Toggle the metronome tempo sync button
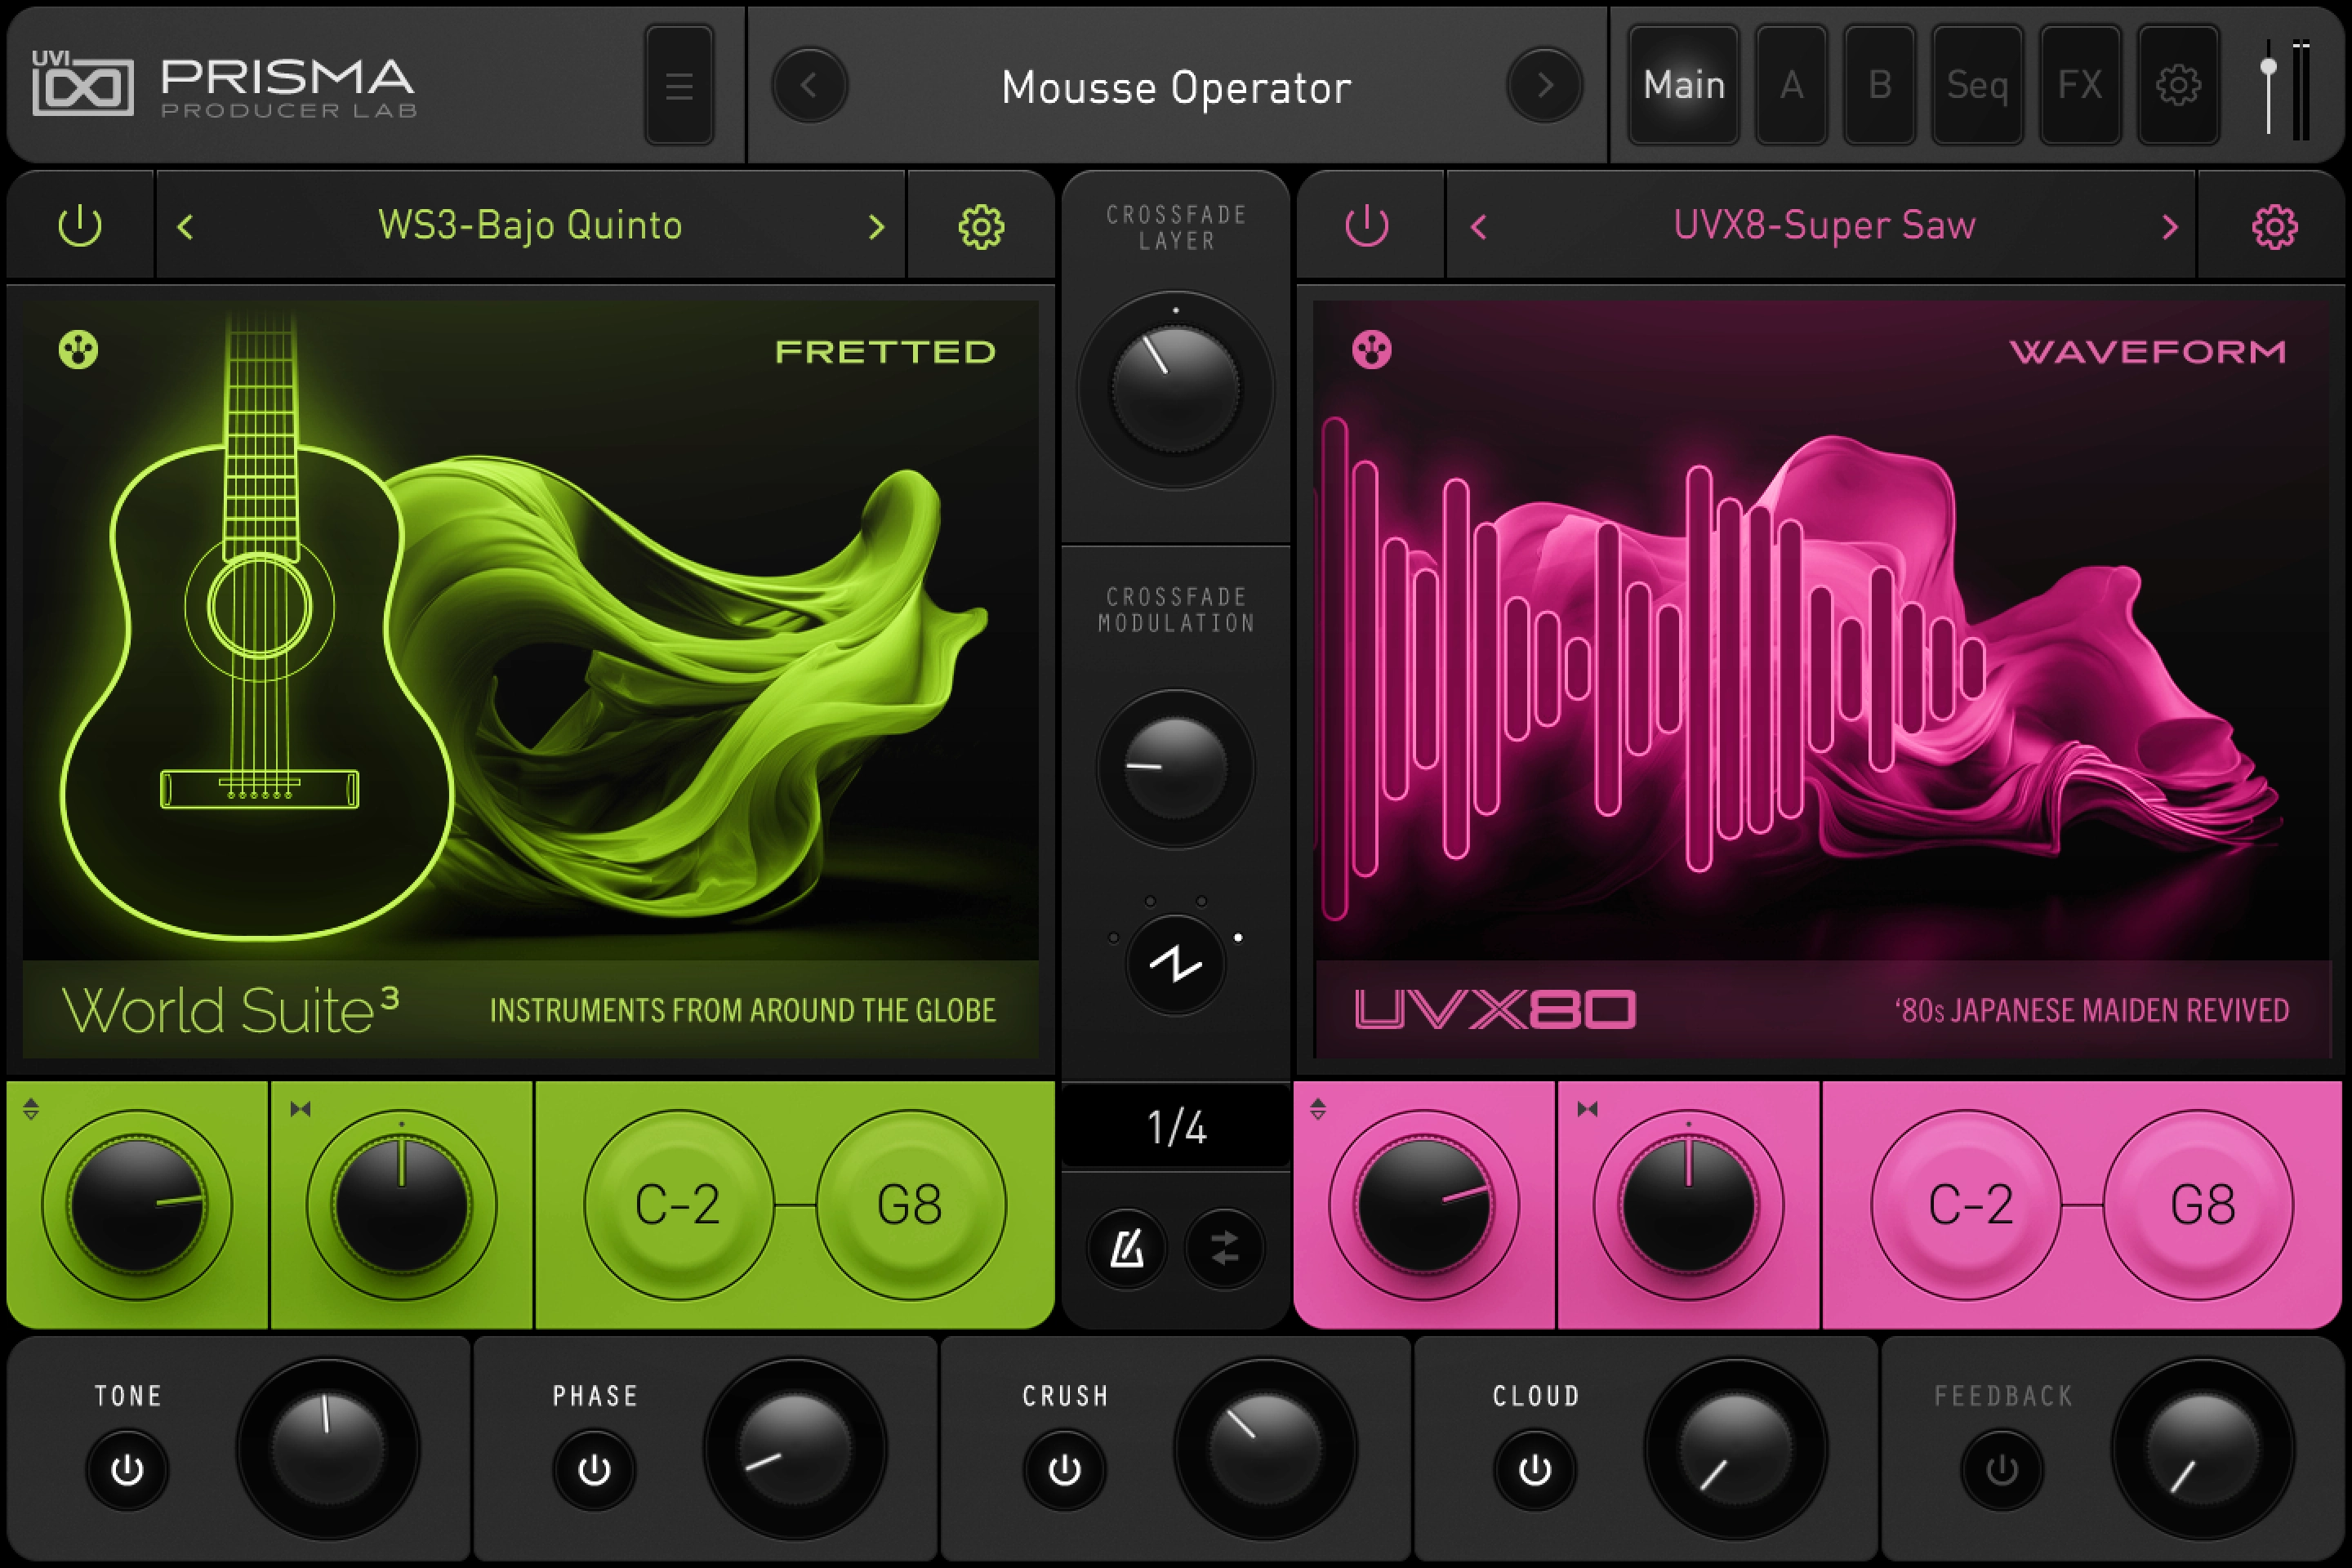The height and width of the screenshot is (1568, 2352). pyautogui.click(x=1127, y=1248)
